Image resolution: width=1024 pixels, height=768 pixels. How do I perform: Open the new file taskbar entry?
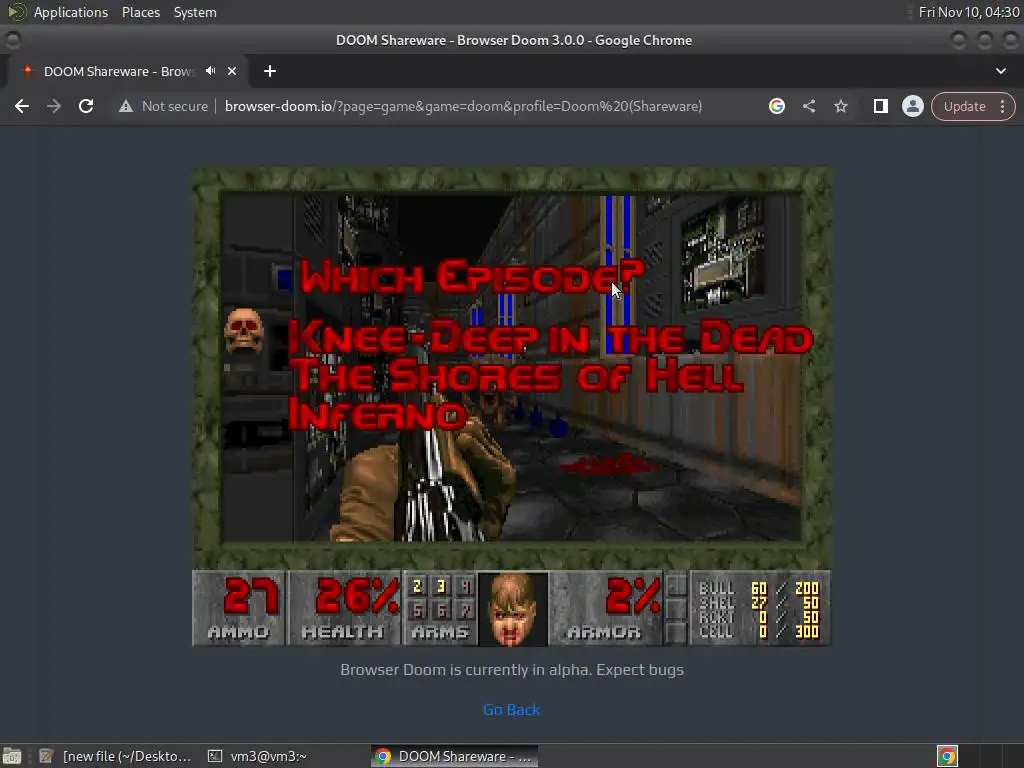(x=115, y=756)
